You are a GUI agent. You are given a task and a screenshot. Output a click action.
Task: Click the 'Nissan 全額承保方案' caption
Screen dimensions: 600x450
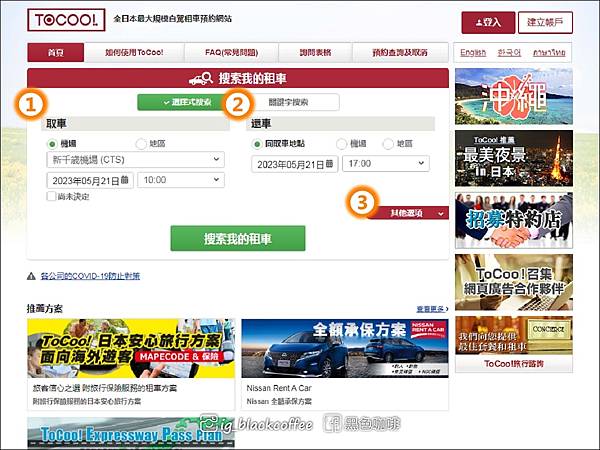coord(279,401)
